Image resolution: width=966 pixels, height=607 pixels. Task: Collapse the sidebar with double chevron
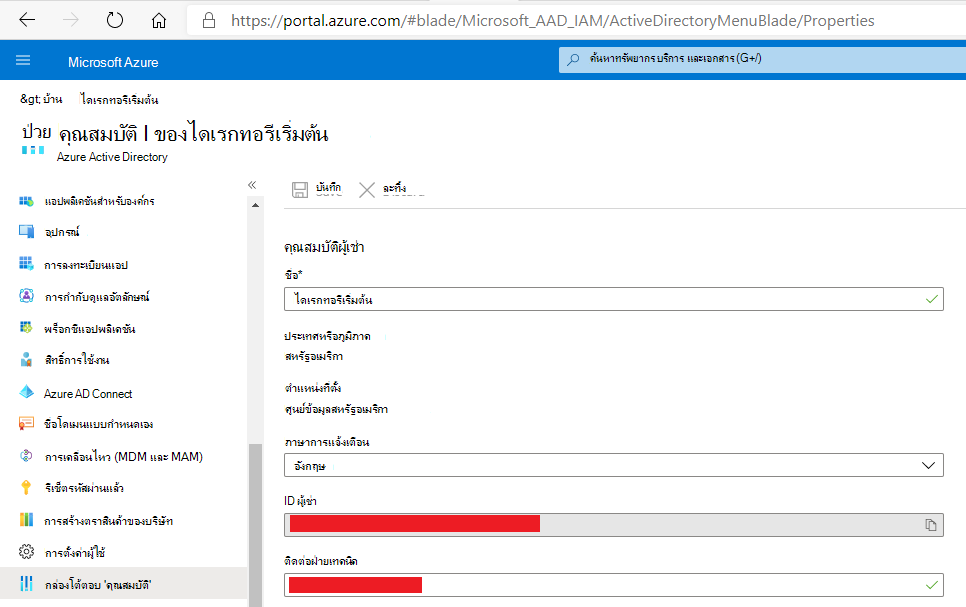(x=252, y=185)
